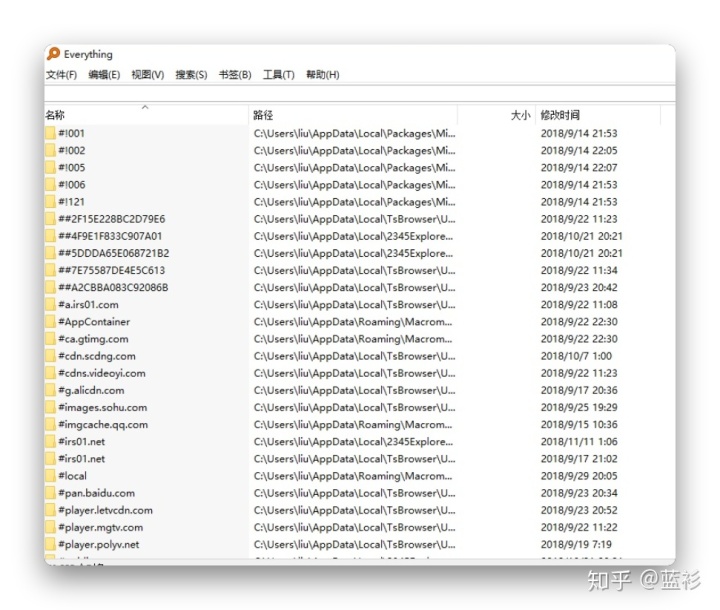The height and width of the screenshot is (610, 720).
Task: Select folder icon of #!005
Action: (50, 168)
